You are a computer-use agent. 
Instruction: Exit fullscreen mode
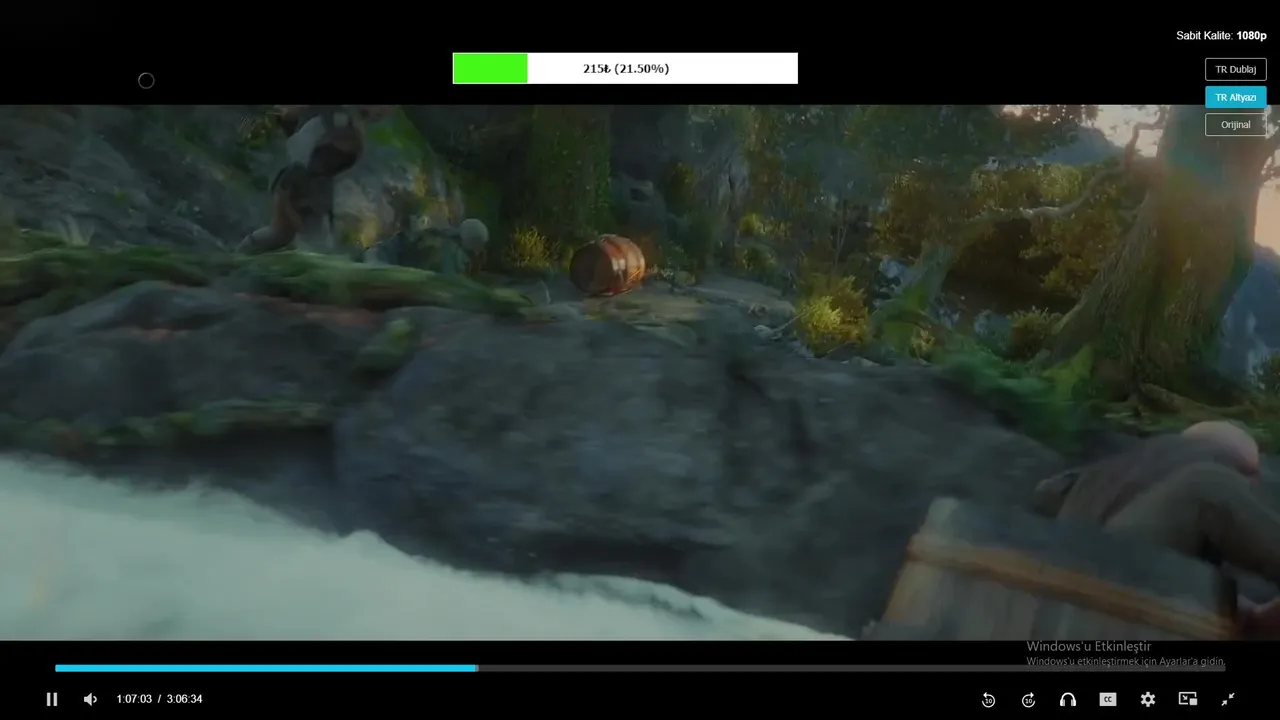pos(1228,699)
